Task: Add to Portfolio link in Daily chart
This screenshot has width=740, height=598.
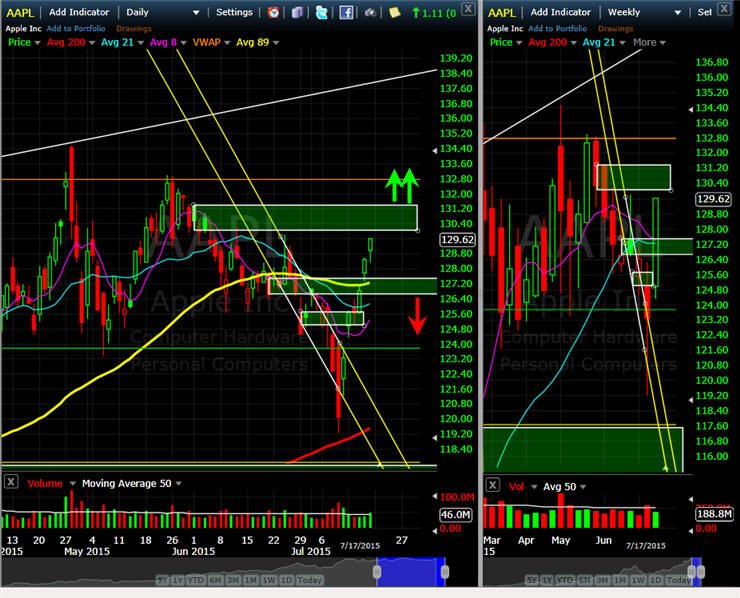Action: pyautogui.click(x=76, y=28)
